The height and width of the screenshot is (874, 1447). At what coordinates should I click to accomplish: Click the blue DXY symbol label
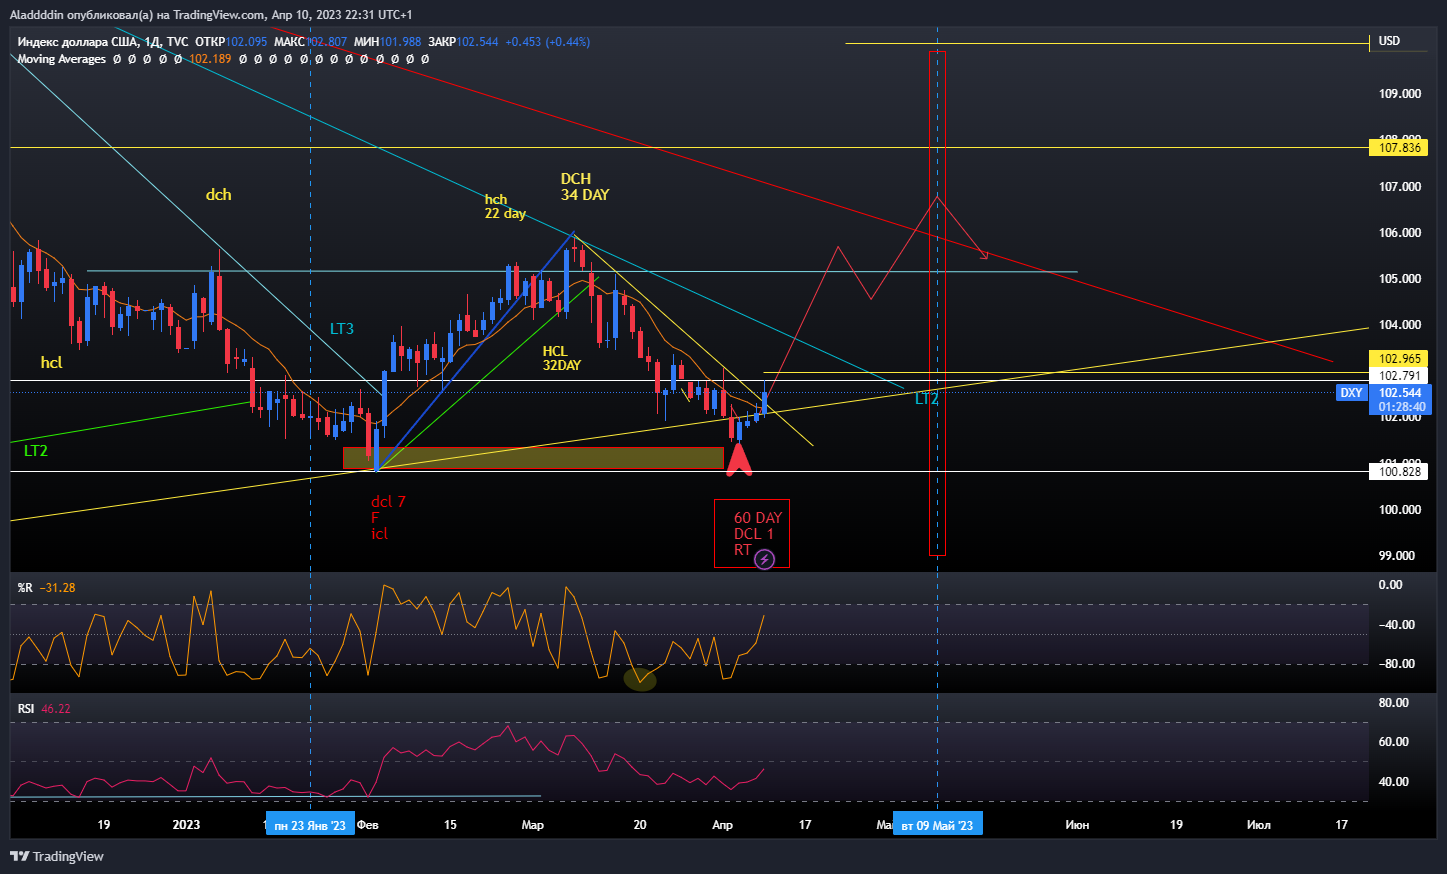[1351, 393]
